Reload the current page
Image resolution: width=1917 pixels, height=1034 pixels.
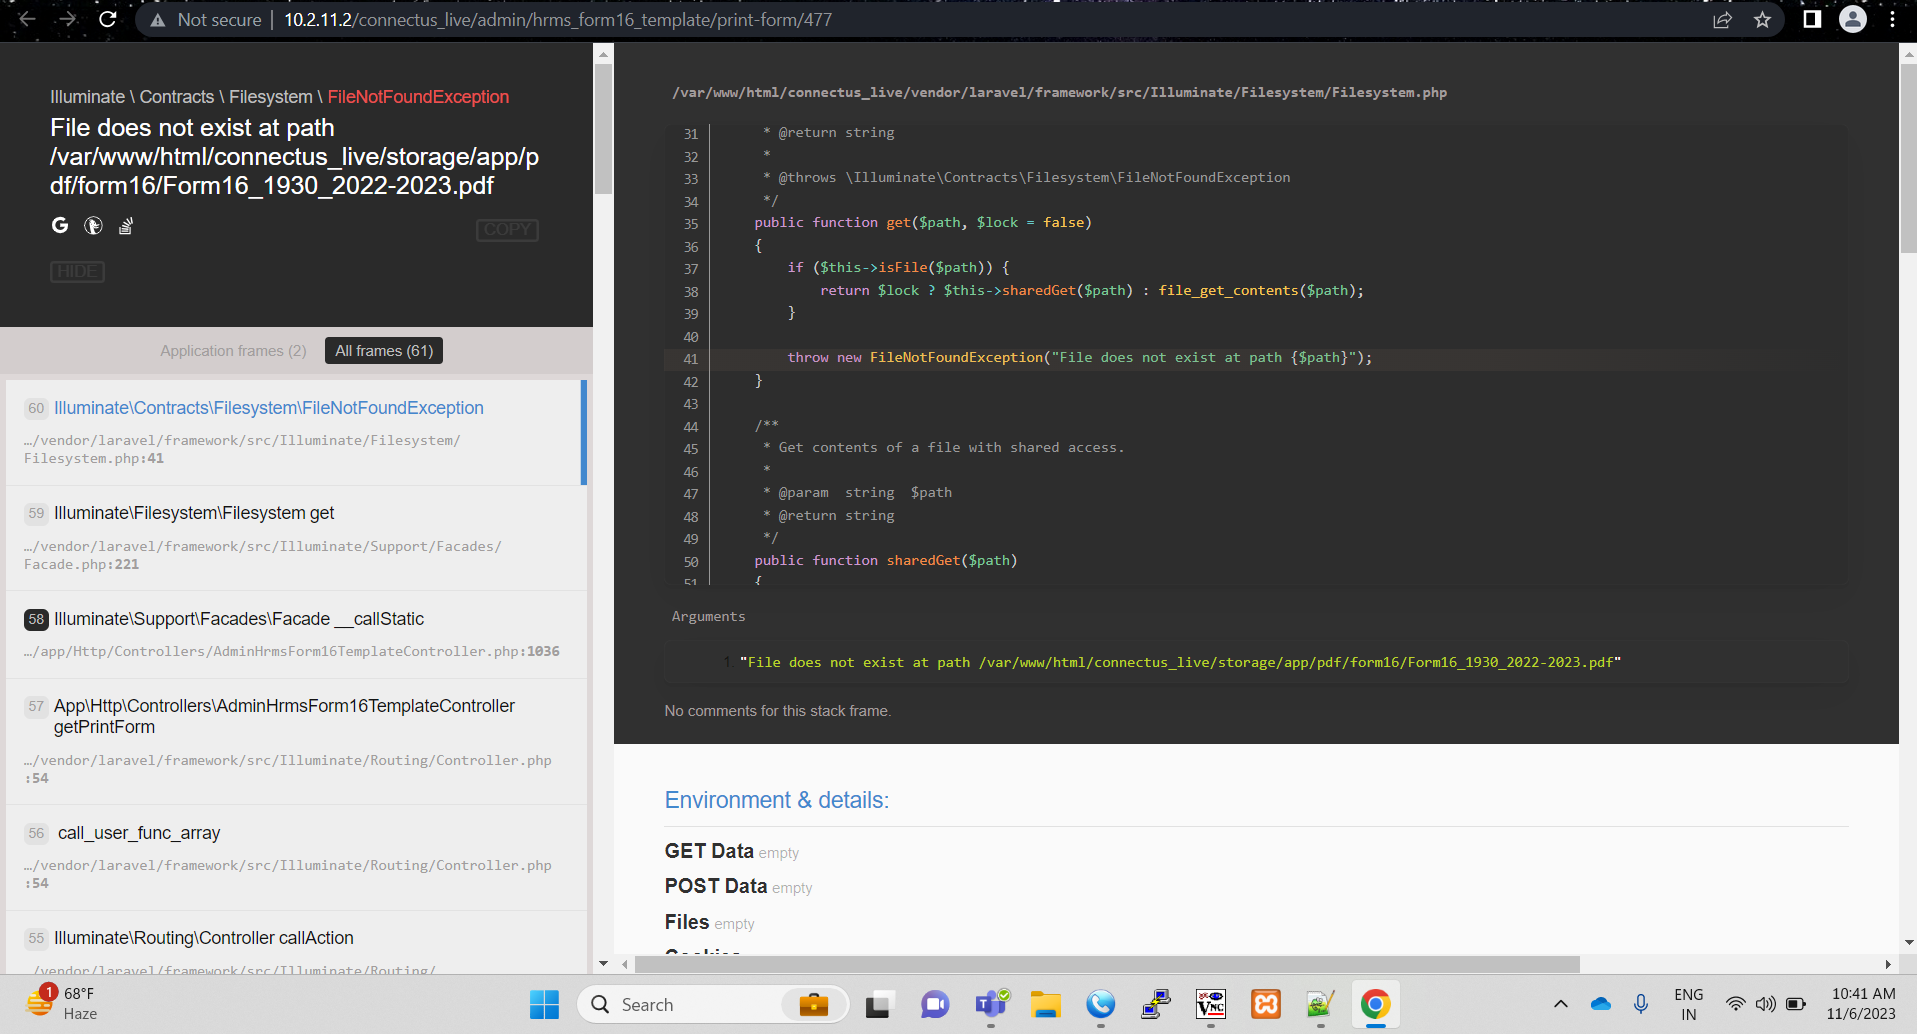tap(108, 19)
